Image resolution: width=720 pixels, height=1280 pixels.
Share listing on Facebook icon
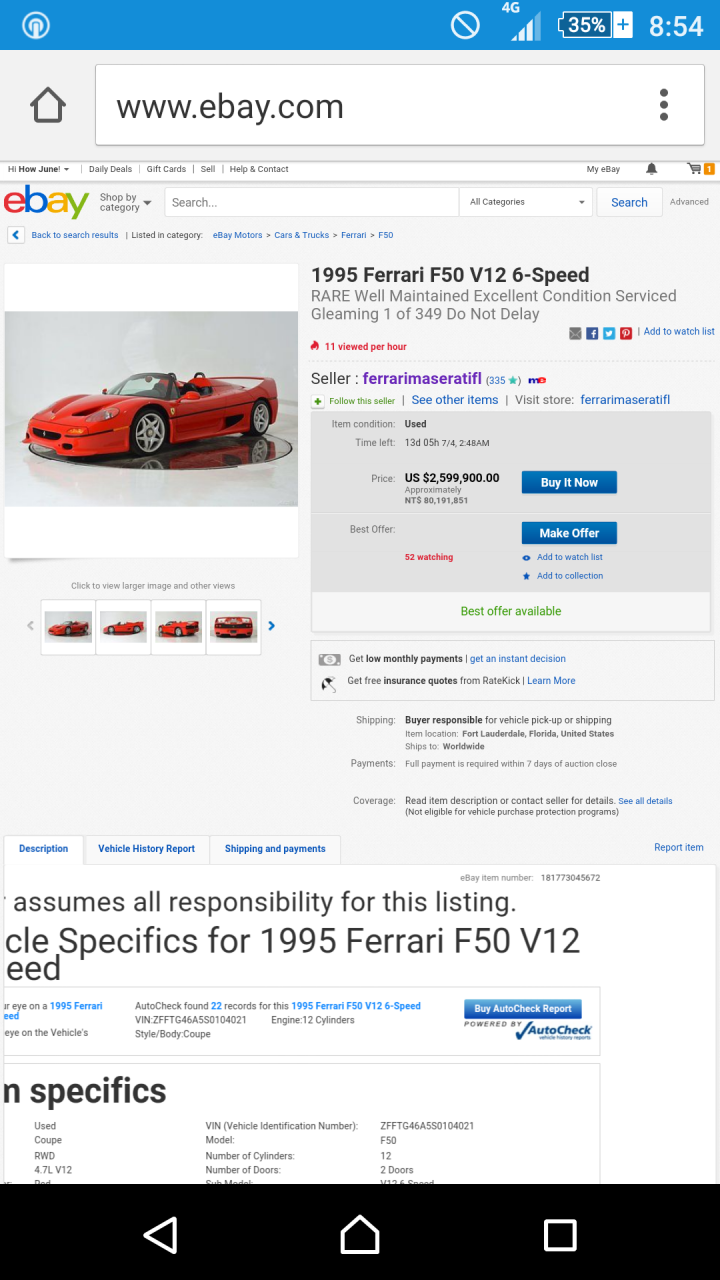[x=592, y=333]
